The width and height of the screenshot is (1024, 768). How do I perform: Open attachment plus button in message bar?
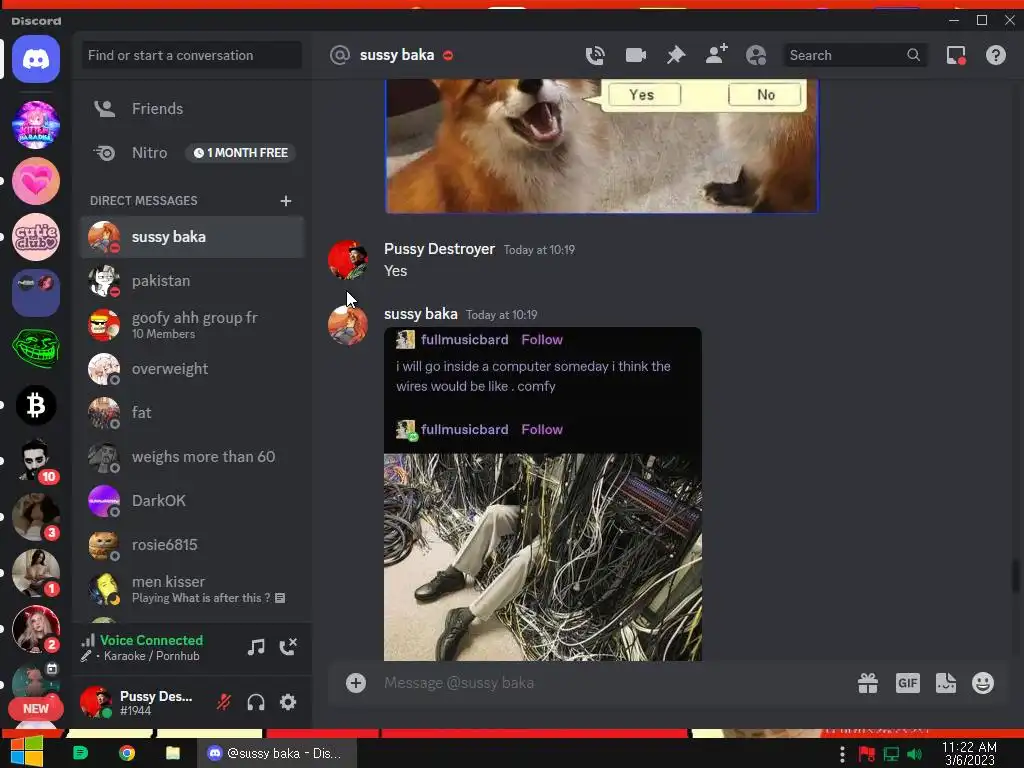coord(356,683)
